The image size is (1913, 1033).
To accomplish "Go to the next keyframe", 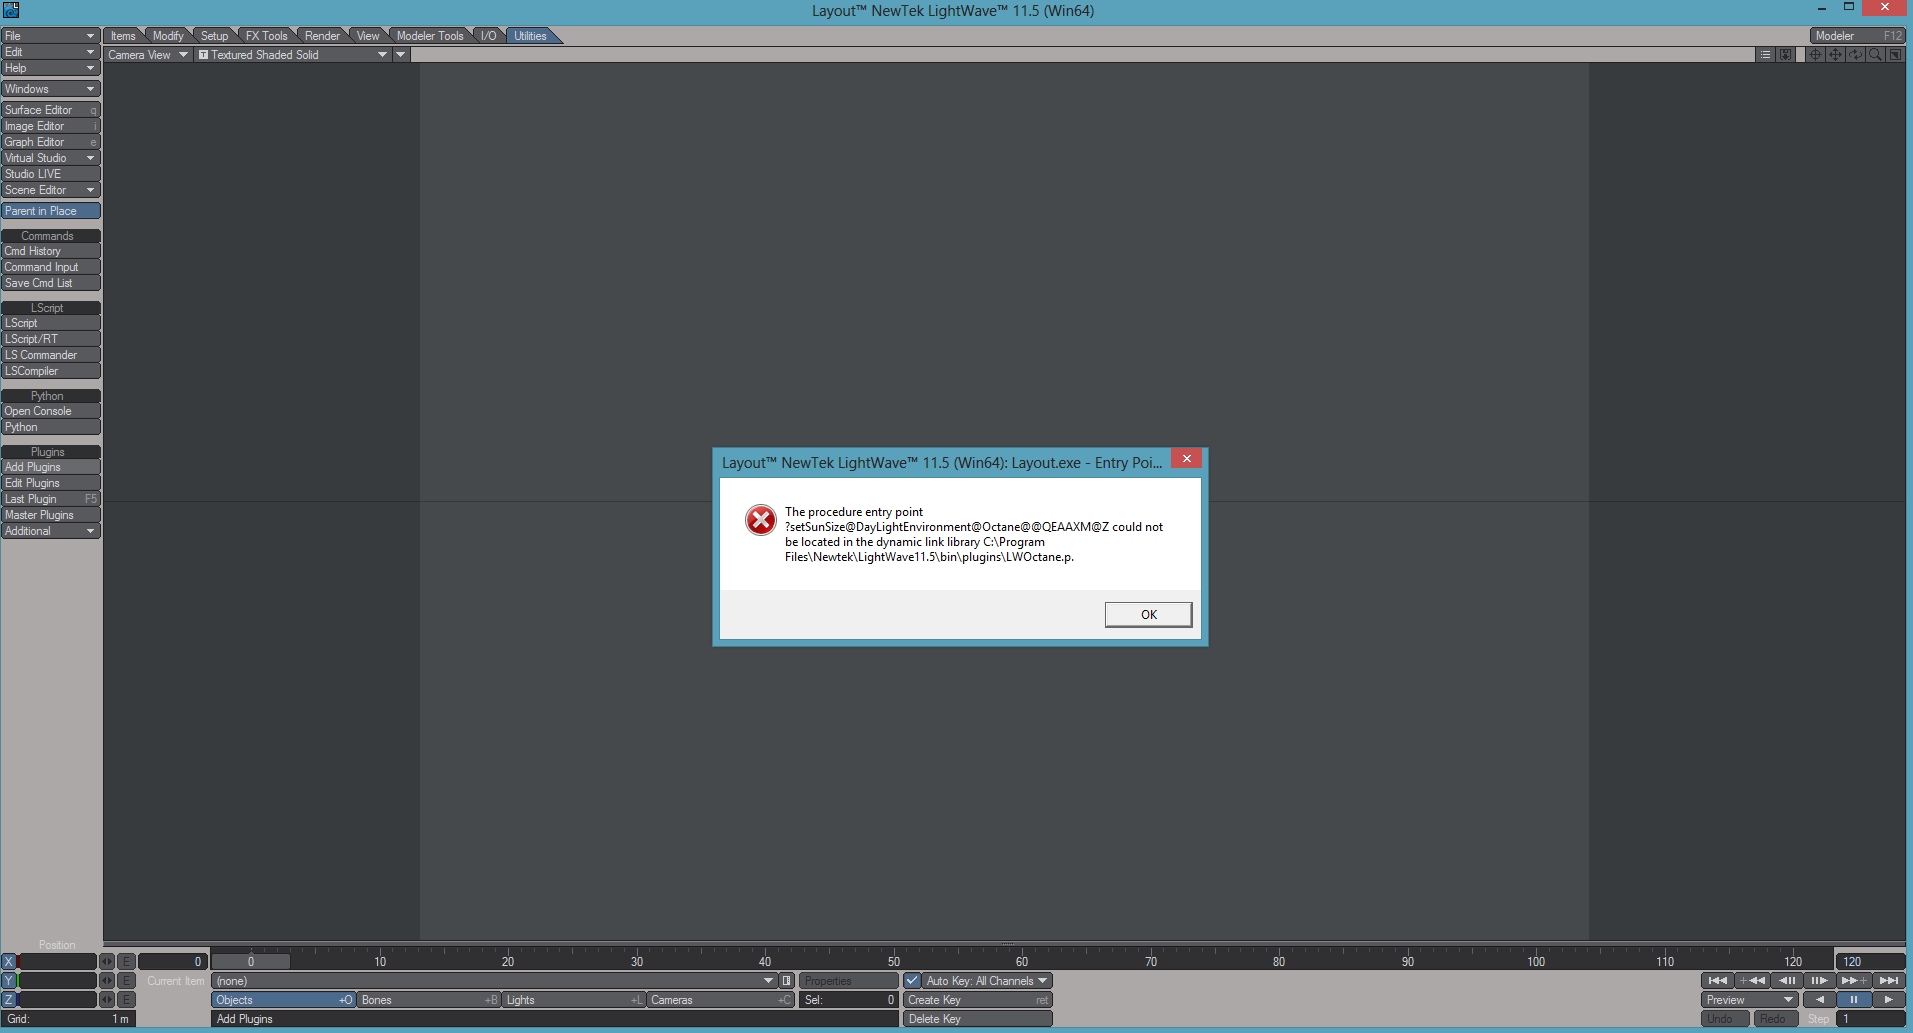I will pos(1854,981).
